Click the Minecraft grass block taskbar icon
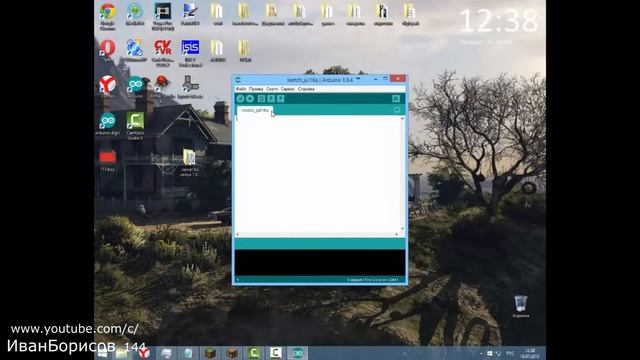 click(x=210, y=353)
